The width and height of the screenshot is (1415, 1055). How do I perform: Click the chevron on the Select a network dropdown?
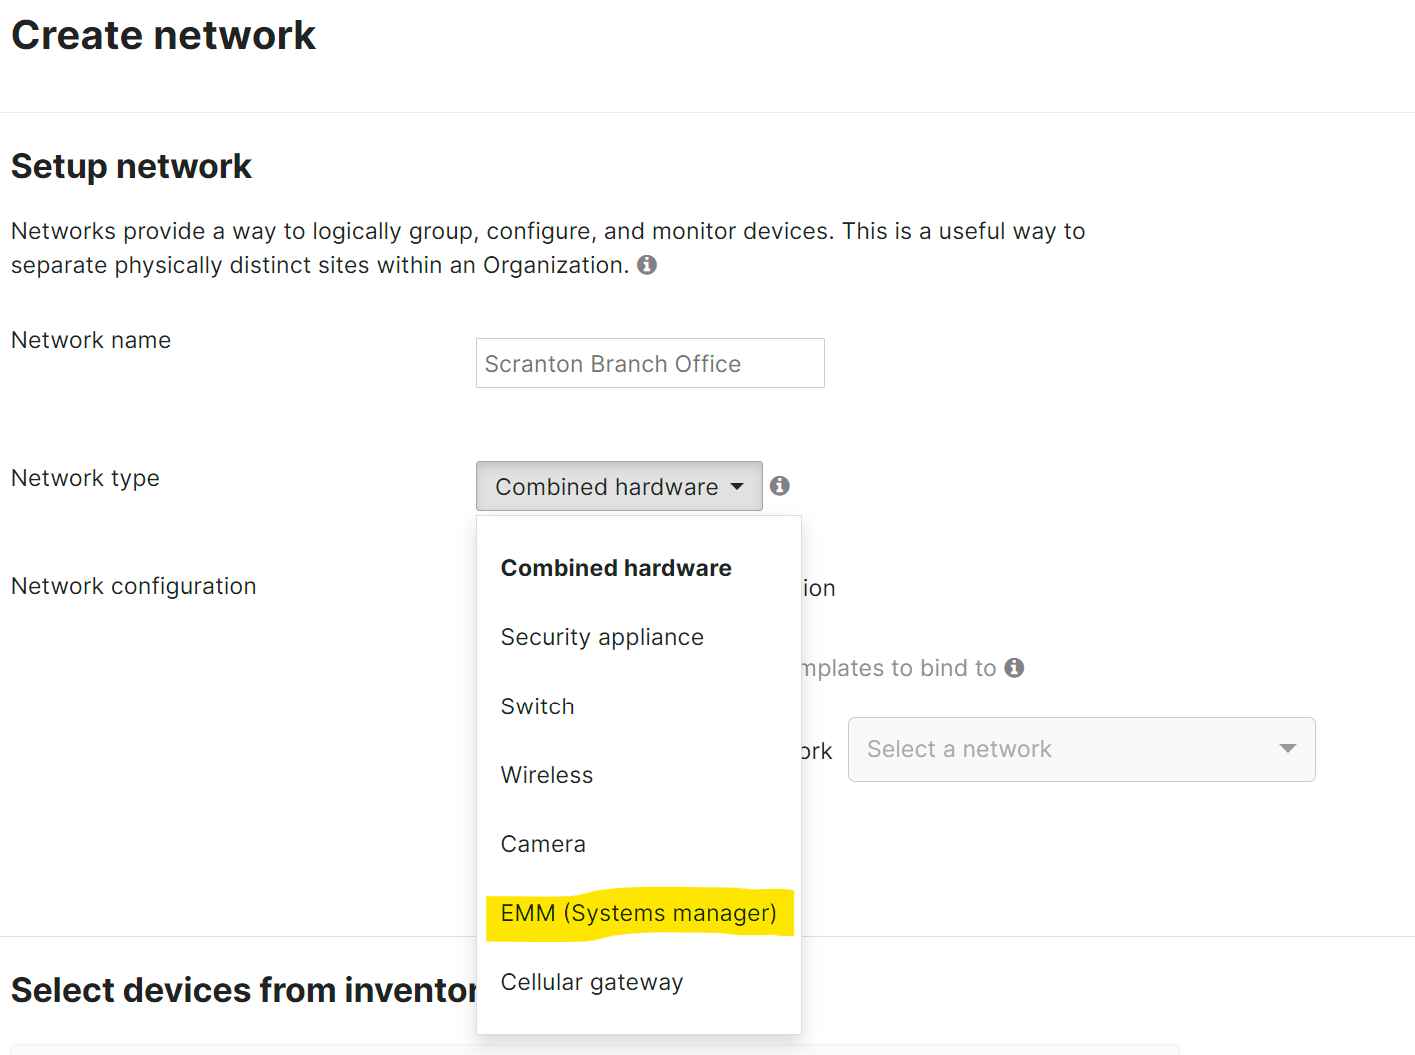(1288, 749)
